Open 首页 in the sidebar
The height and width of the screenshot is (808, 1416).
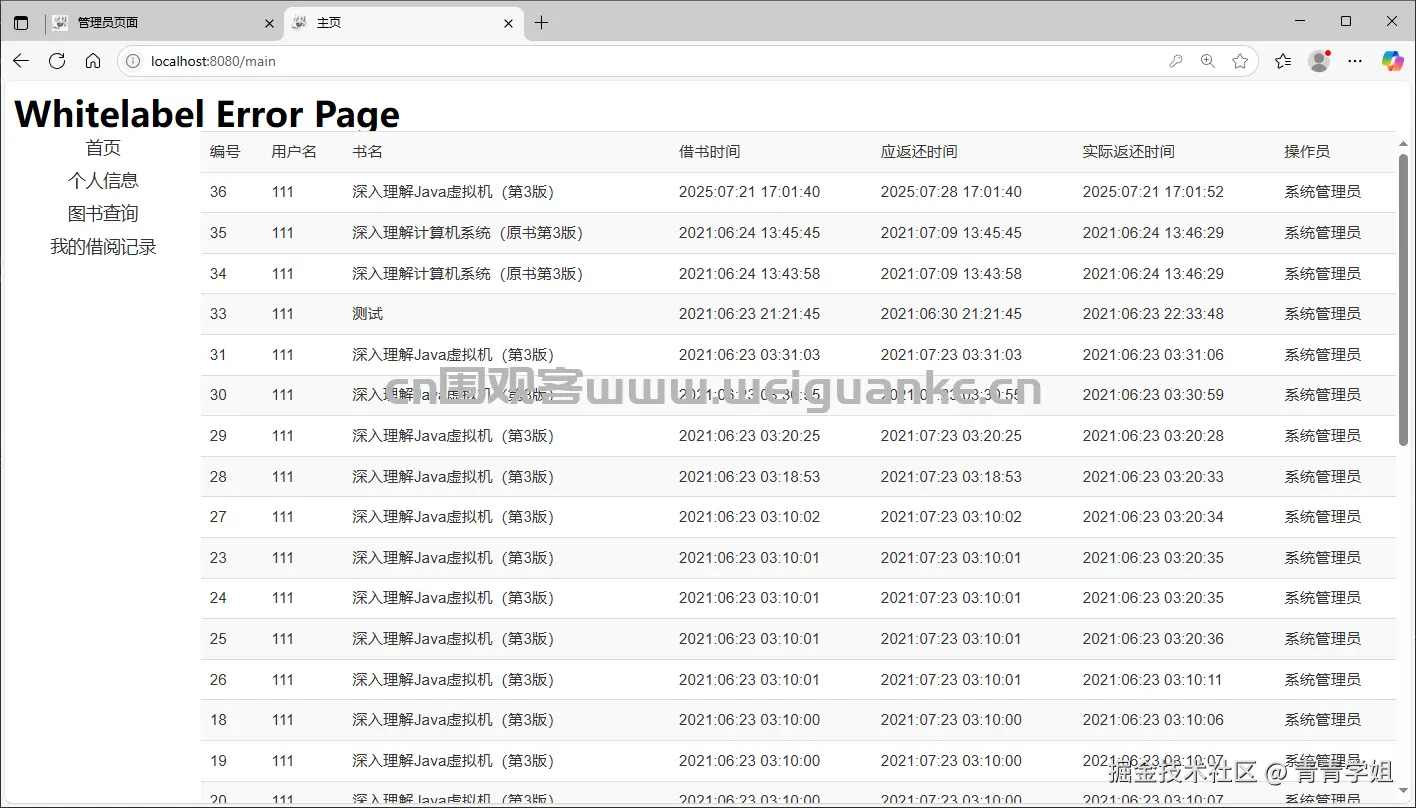(x=103, y=148)
